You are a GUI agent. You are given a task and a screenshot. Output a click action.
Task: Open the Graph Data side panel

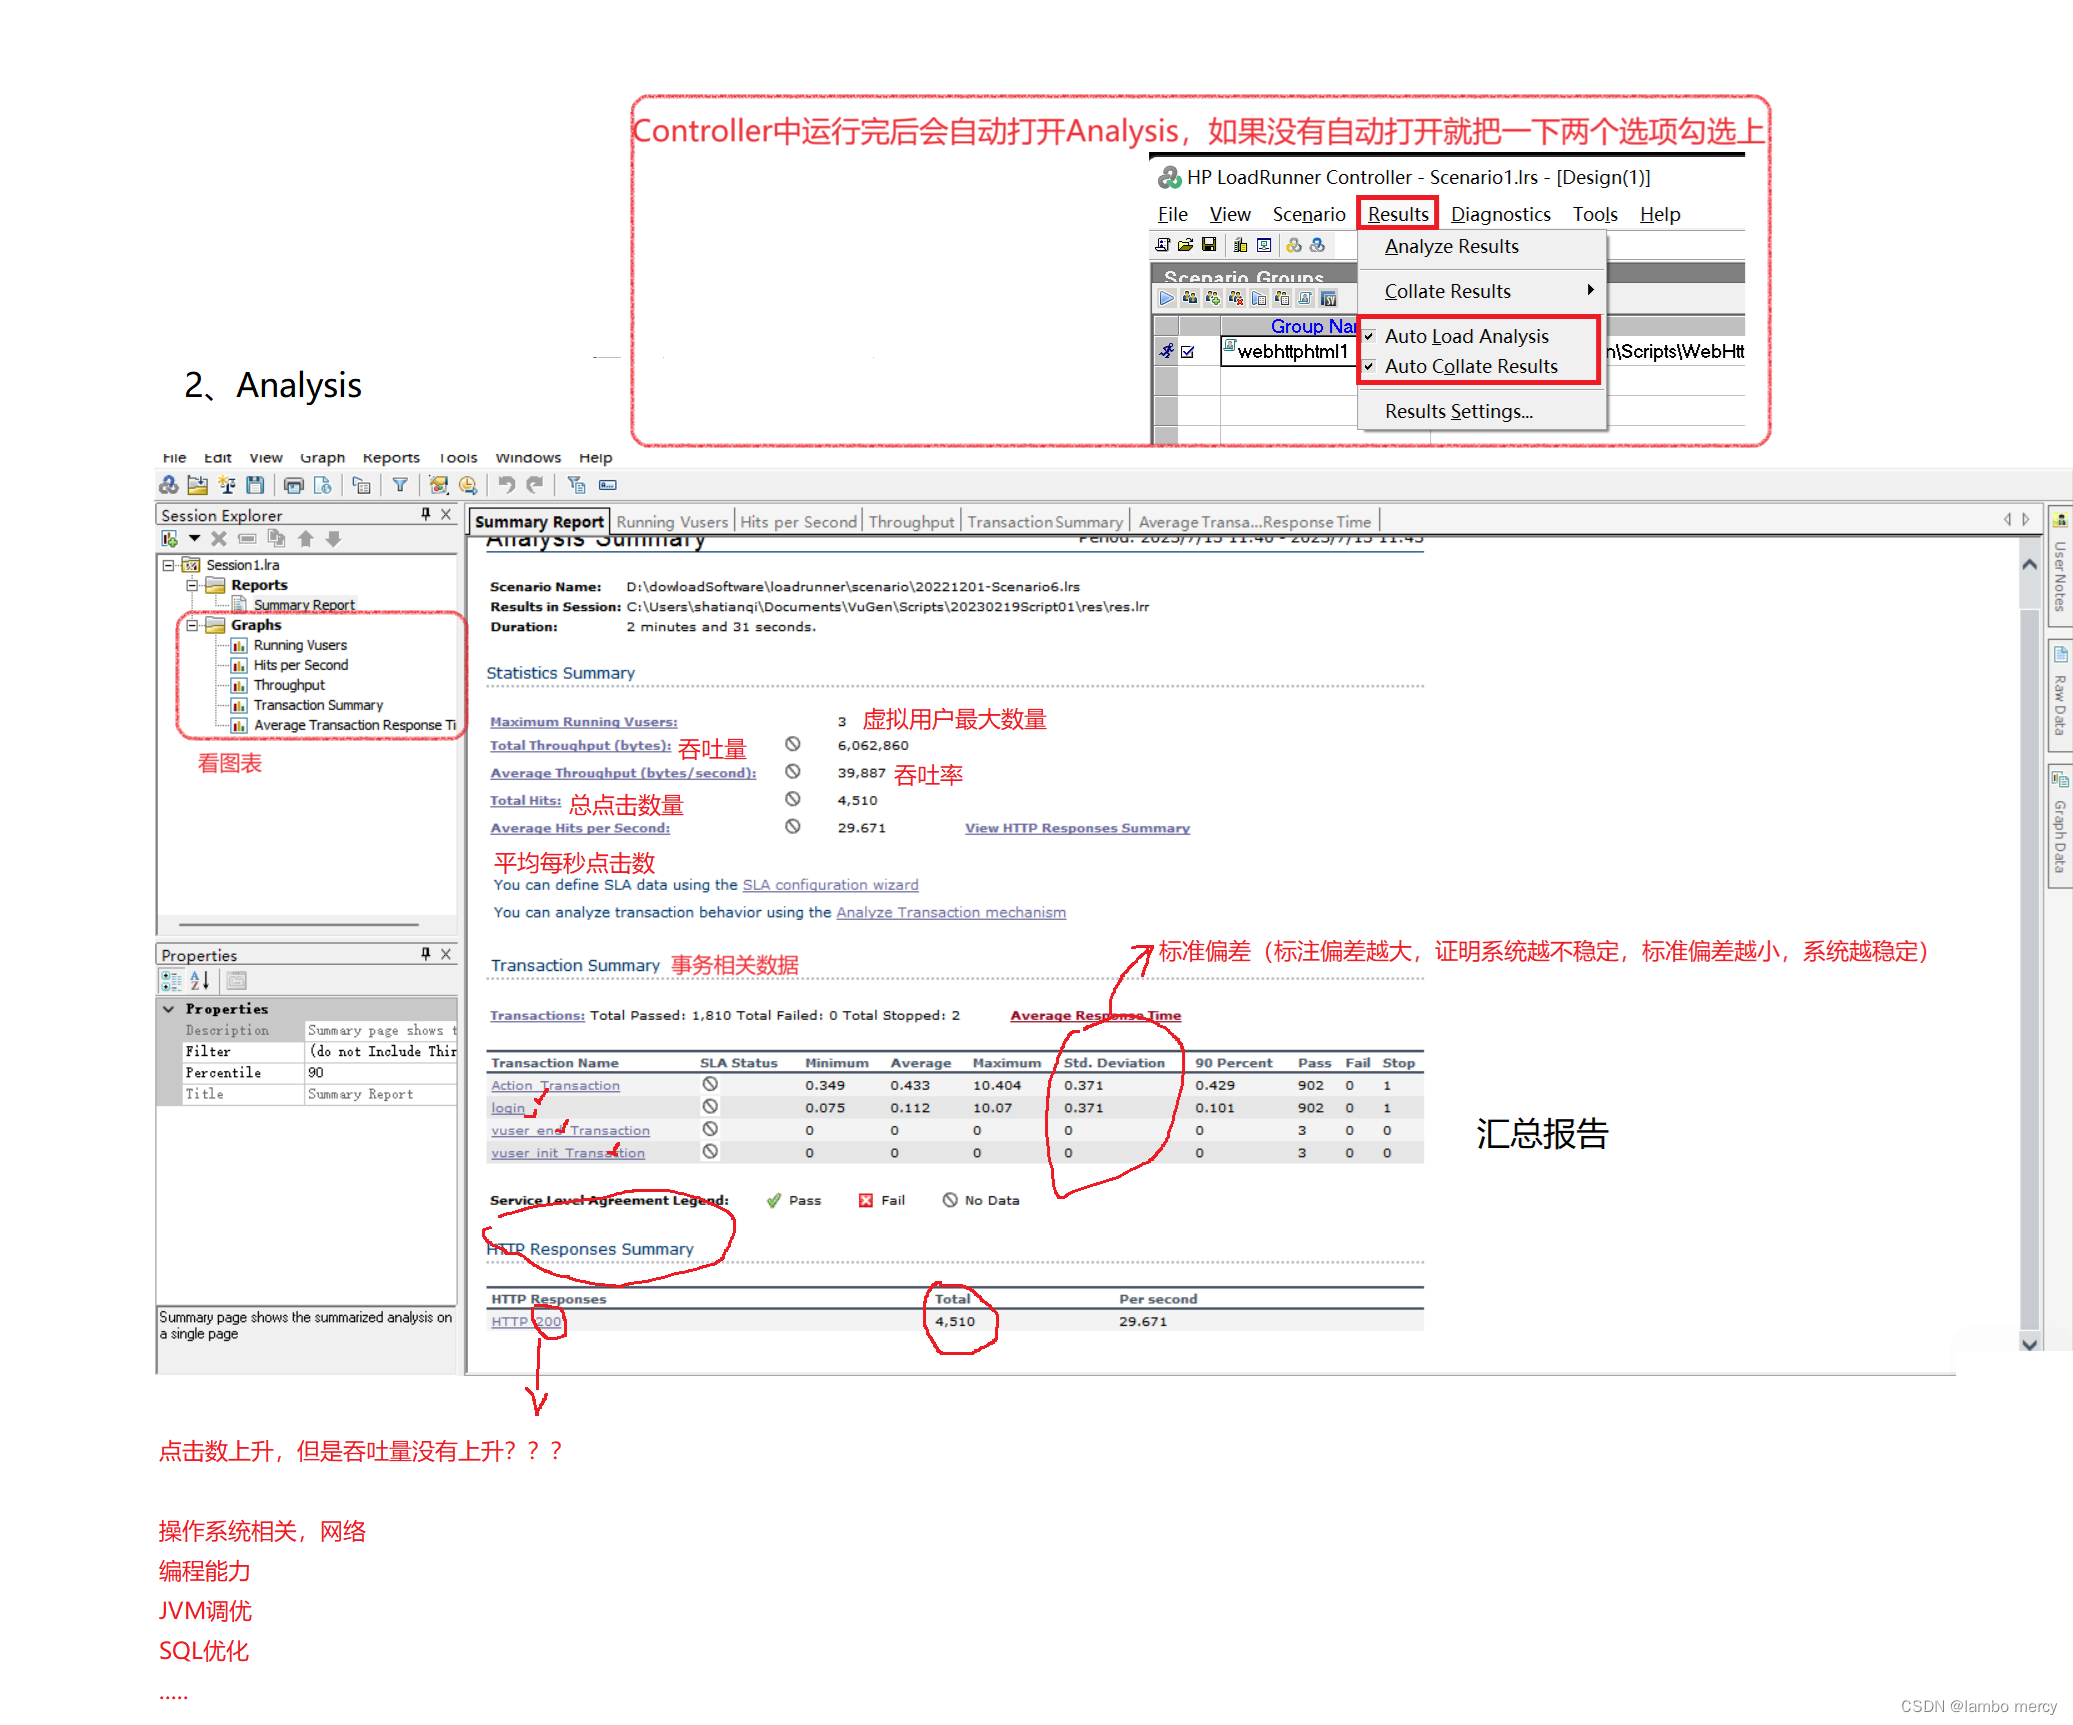2059,826
